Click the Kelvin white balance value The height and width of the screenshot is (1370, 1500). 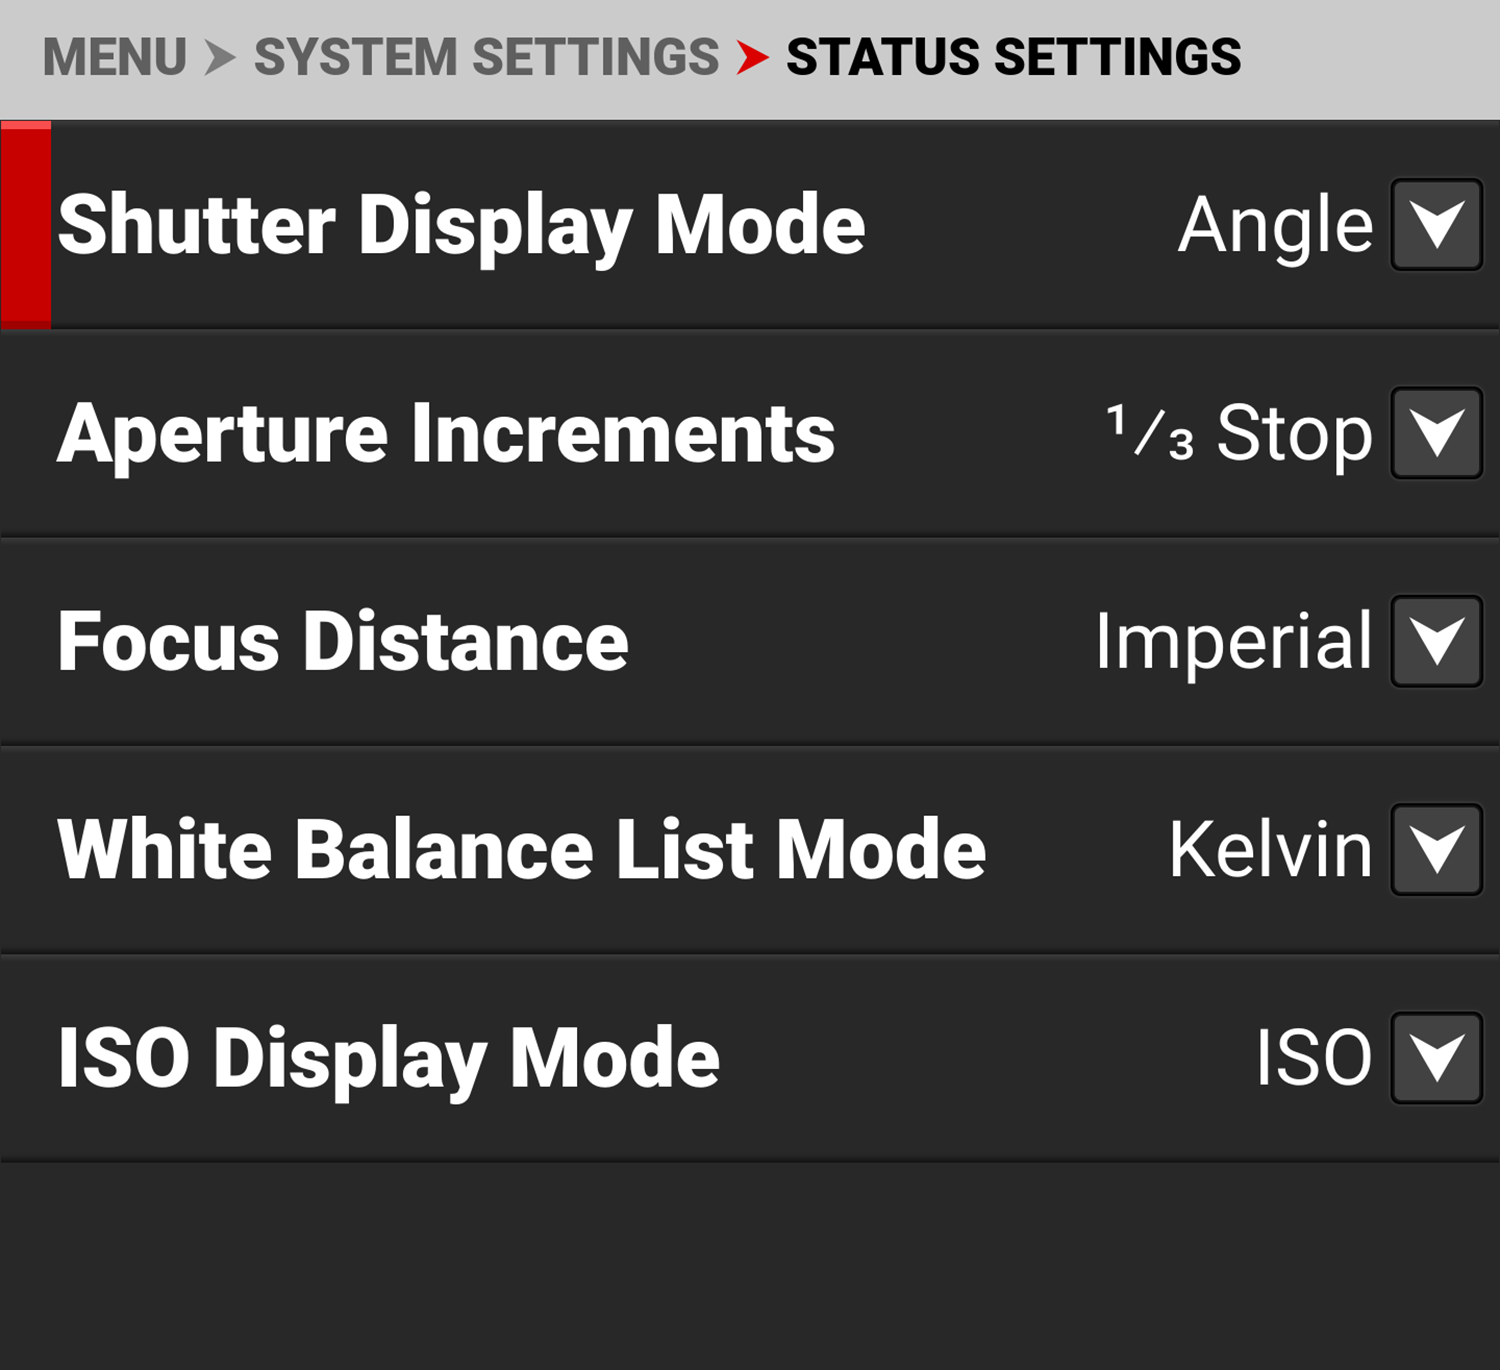pos(1270,850)
